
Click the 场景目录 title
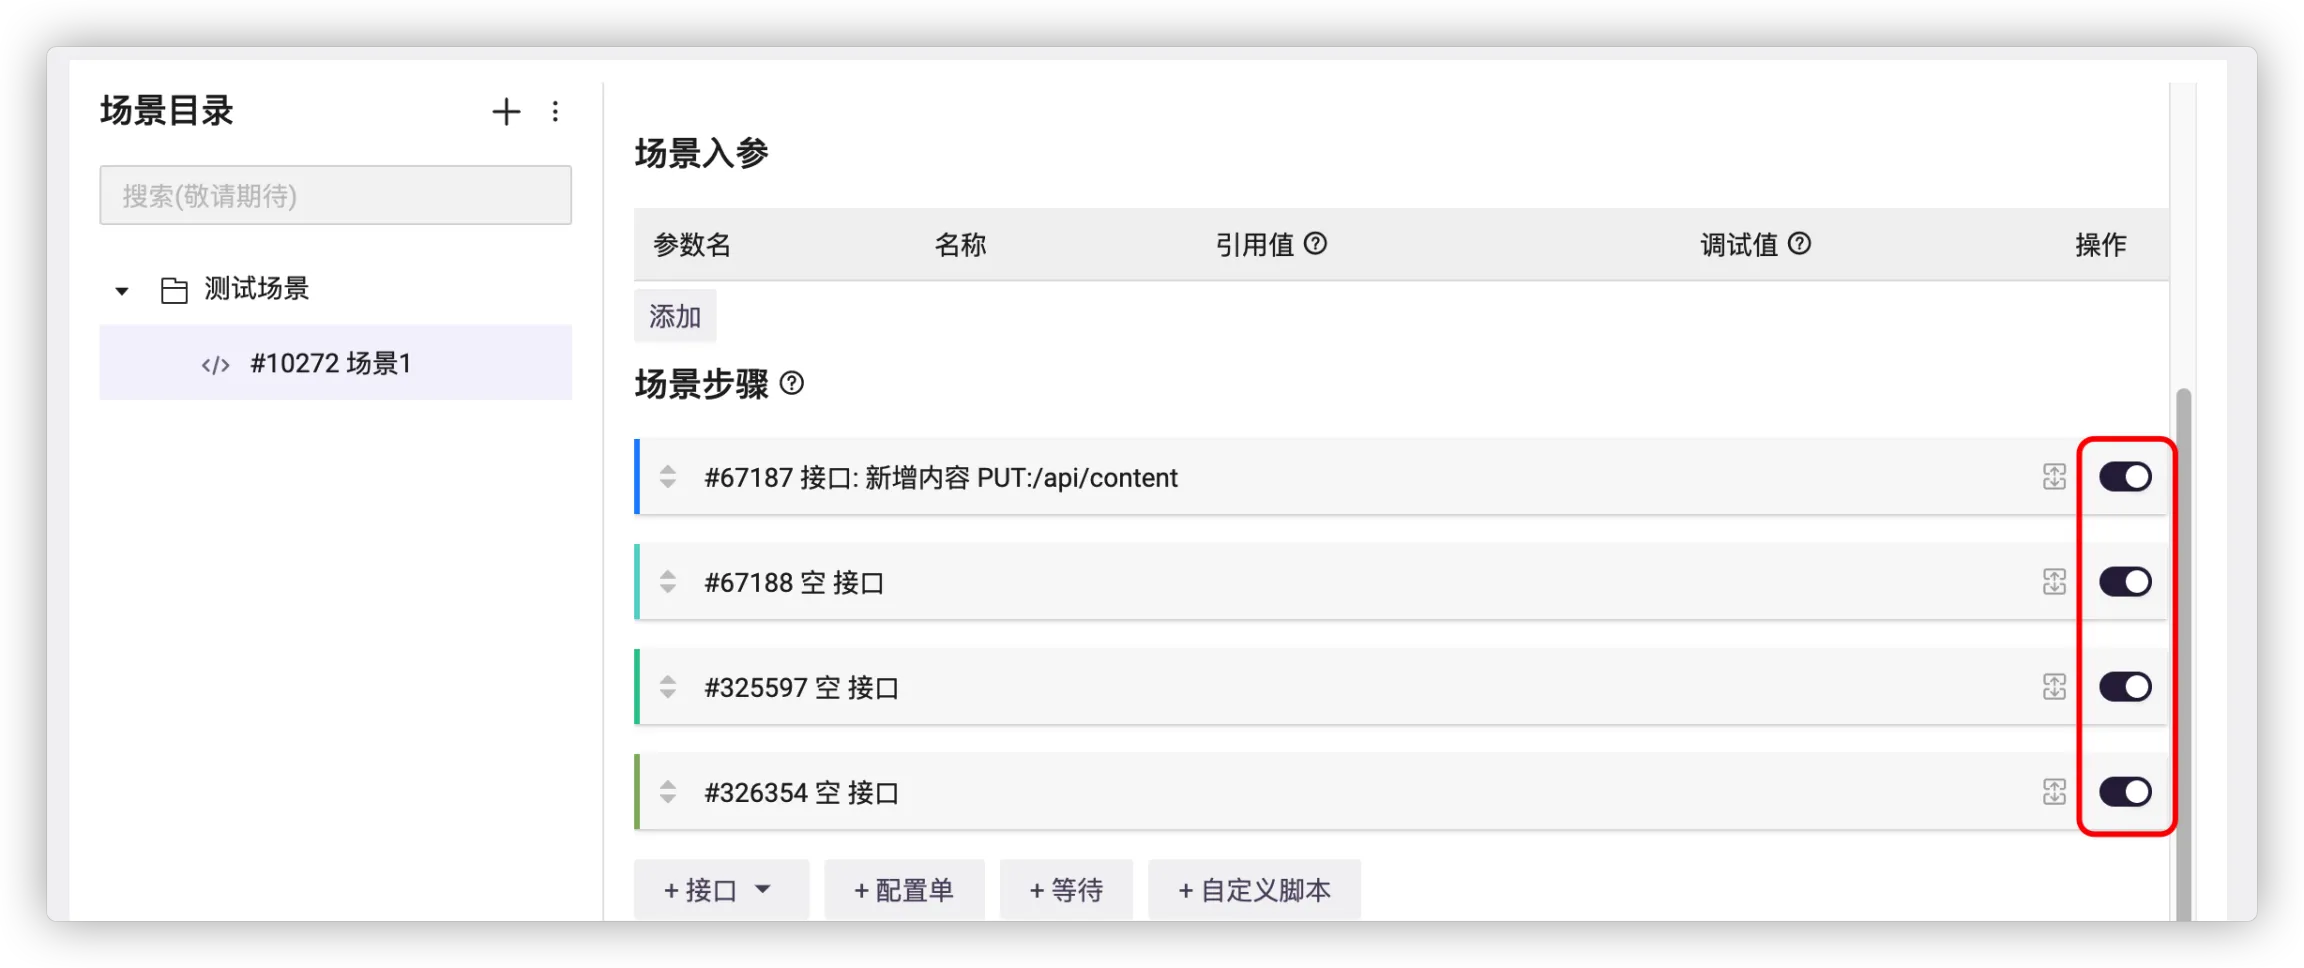pyautogui.click(x=166, y=110)
